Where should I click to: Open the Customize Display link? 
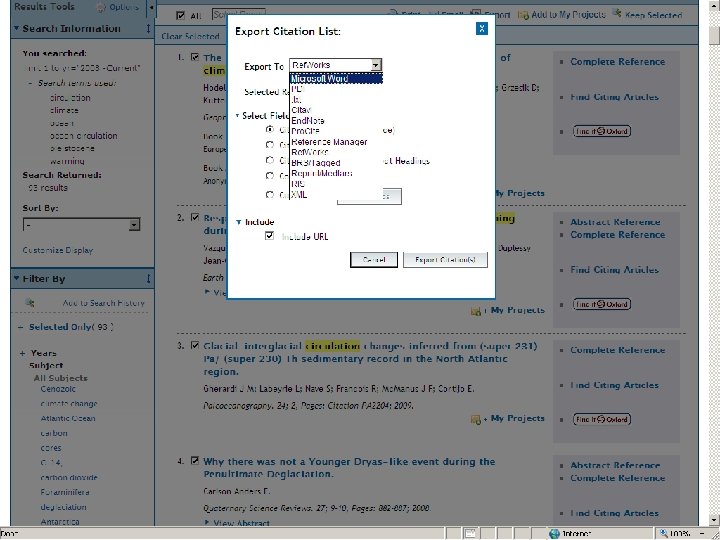(x=58, y=250)
